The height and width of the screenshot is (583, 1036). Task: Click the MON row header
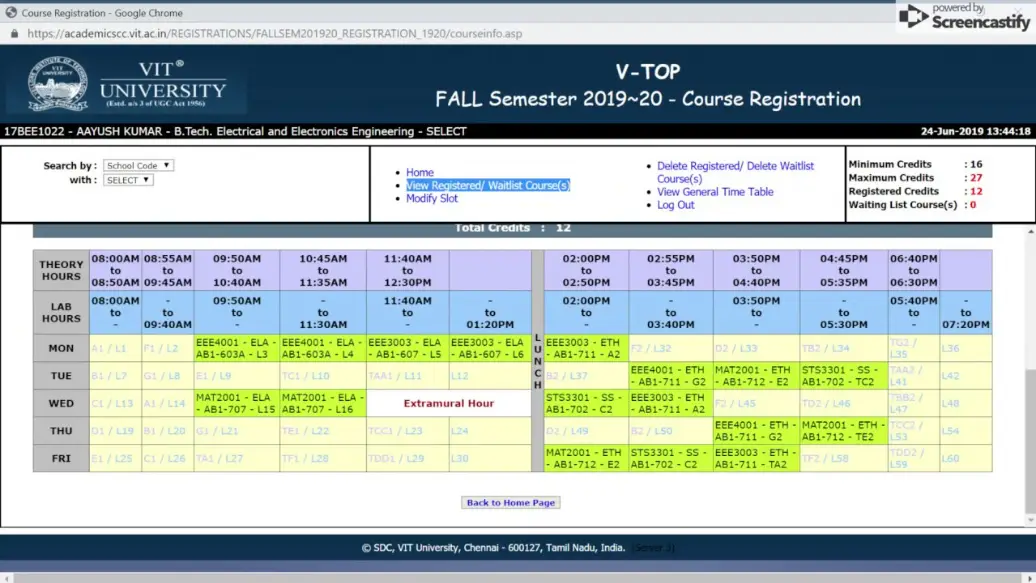(x=61, y=348)
